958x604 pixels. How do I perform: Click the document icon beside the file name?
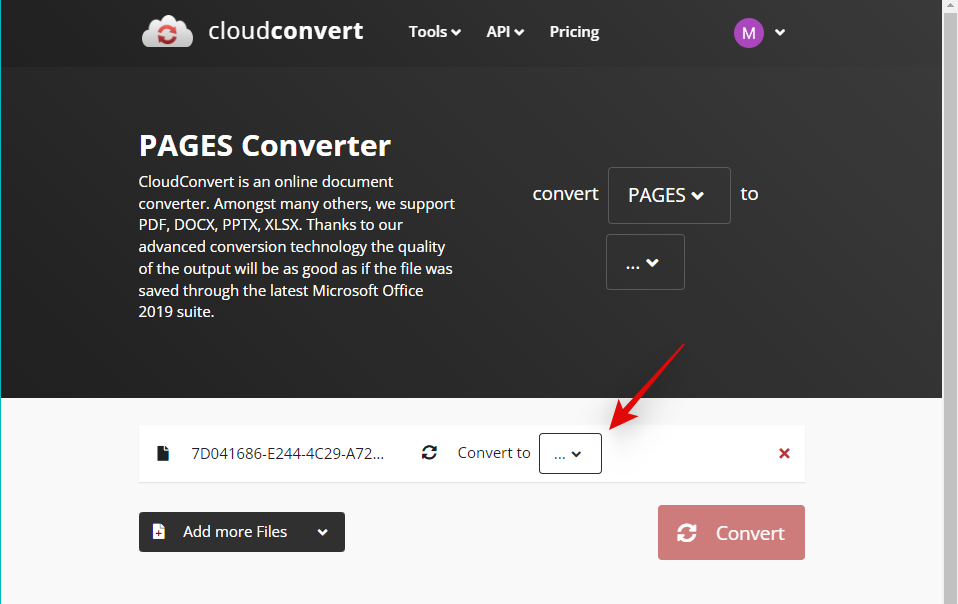pyautogui.click(x=163, y=453)
